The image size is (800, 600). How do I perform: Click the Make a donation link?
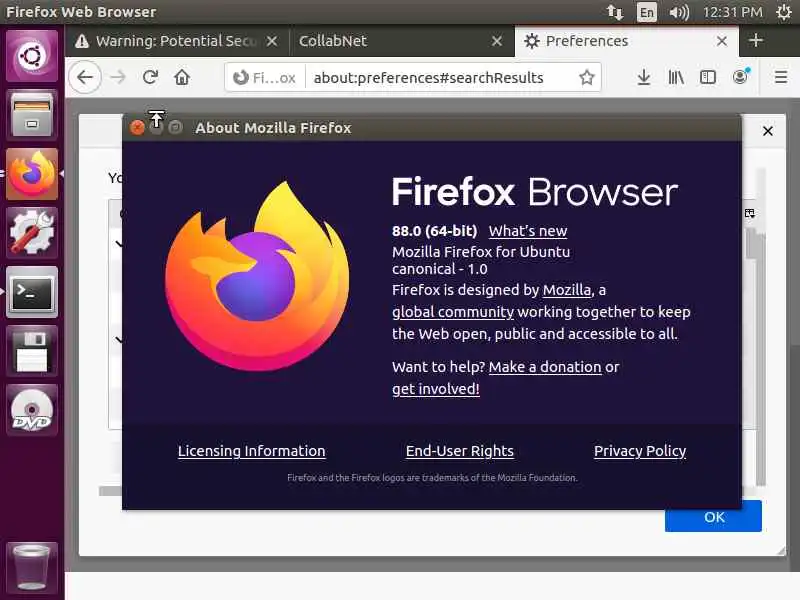(545, 367)
